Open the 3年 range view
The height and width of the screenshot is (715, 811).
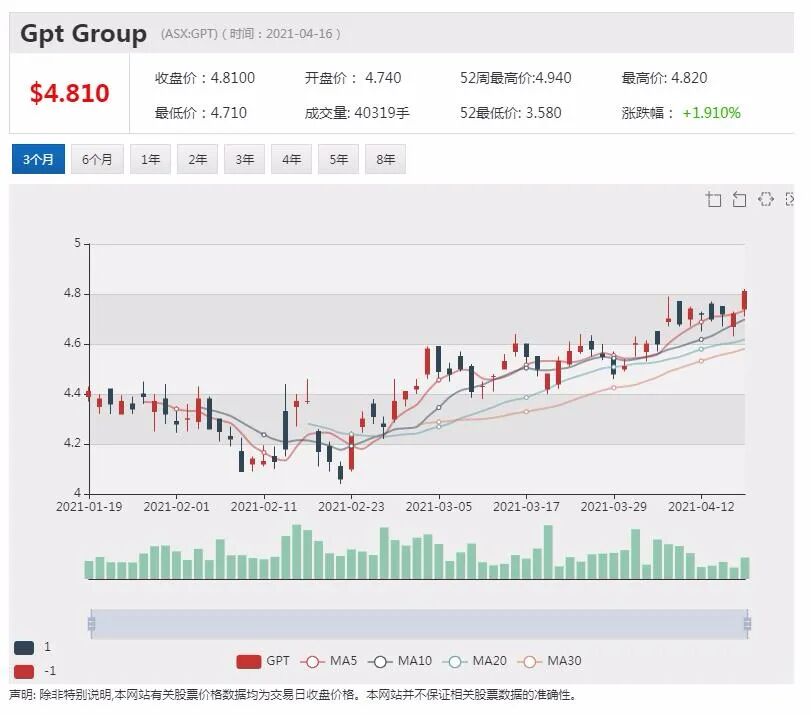click(x=245, y=159)
